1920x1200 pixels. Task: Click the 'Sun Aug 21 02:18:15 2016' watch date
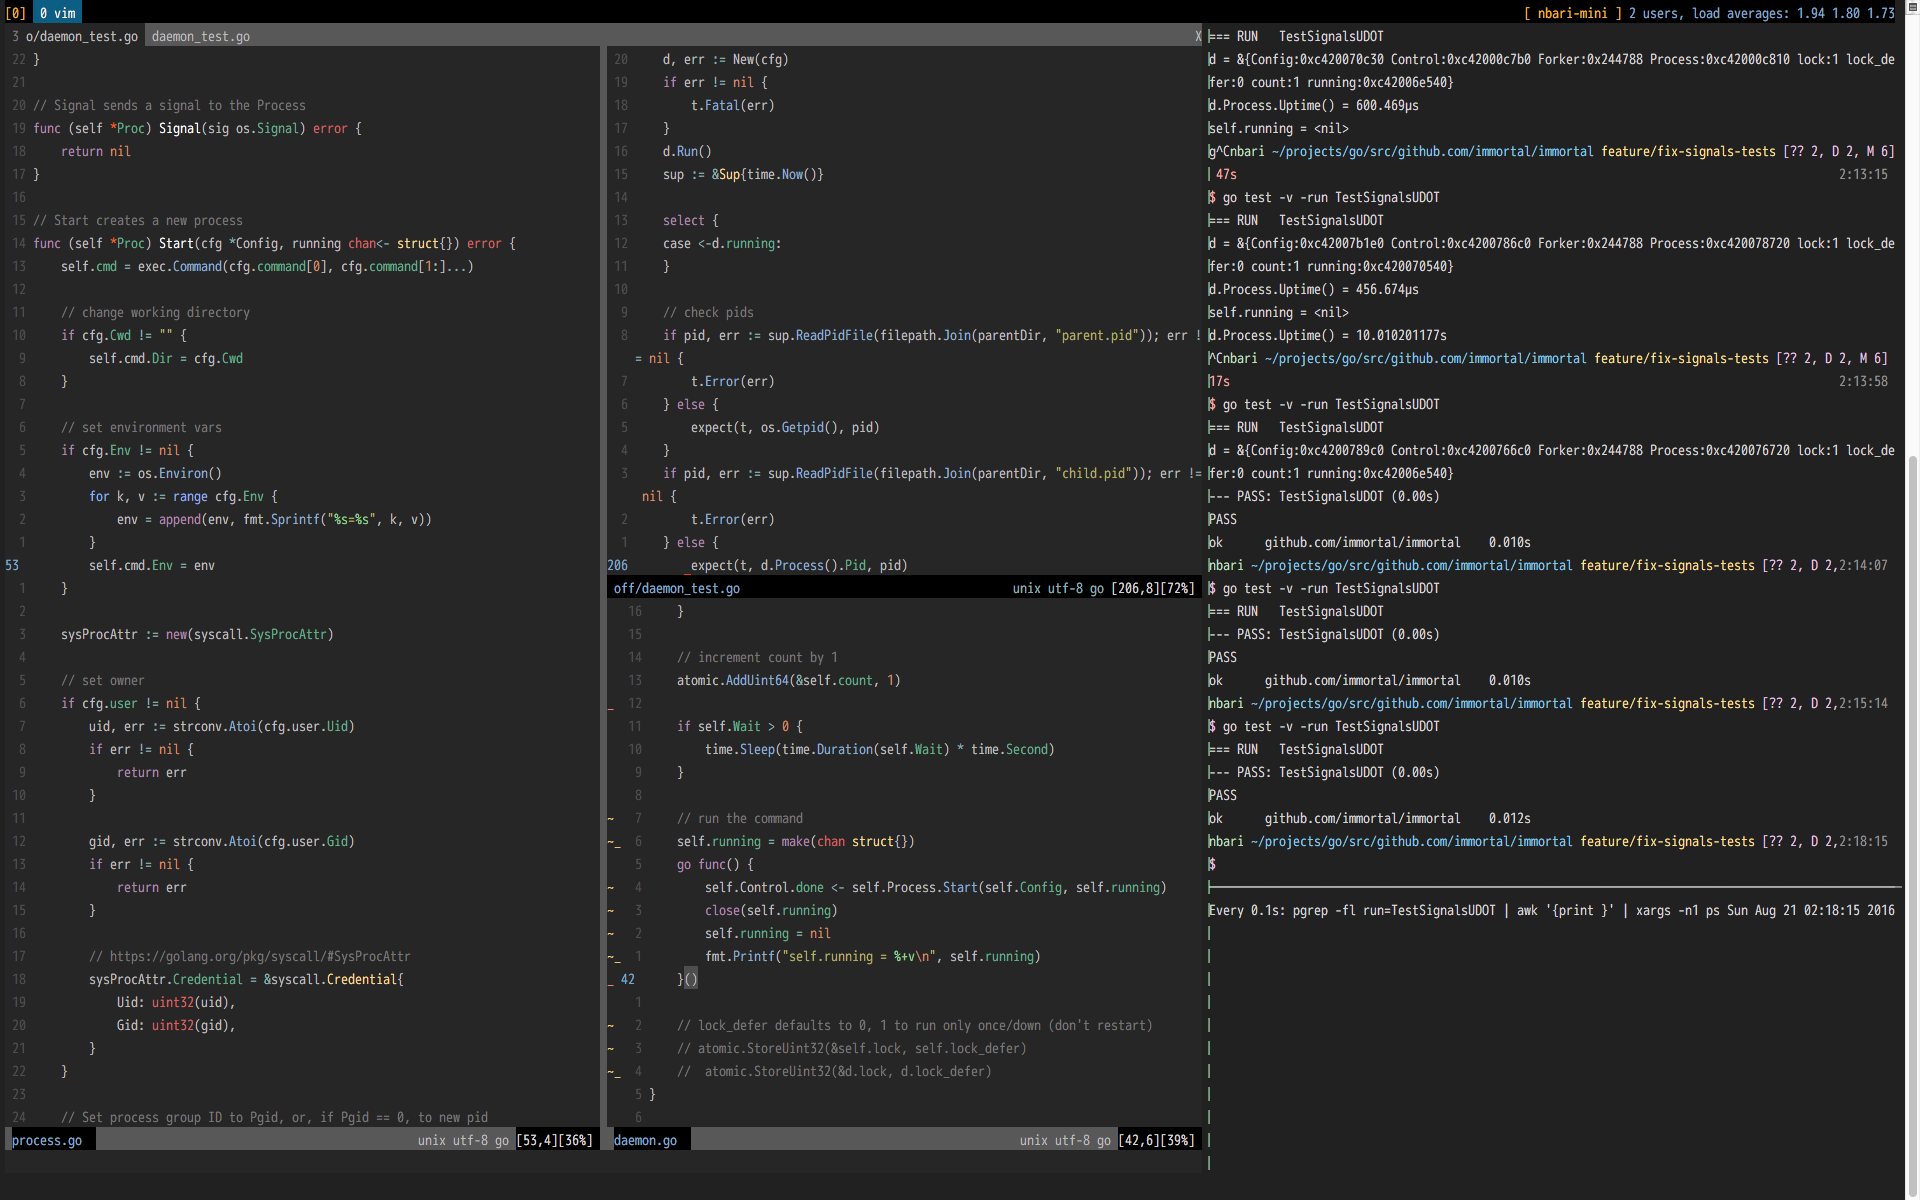(1811, 910)
